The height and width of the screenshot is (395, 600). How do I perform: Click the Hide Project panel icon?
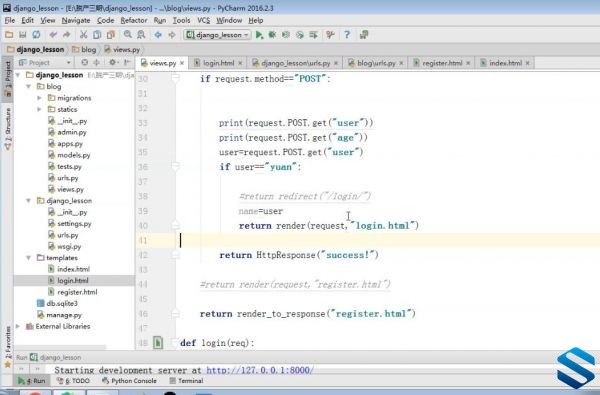pyautogui.click(x=127, y=62)
